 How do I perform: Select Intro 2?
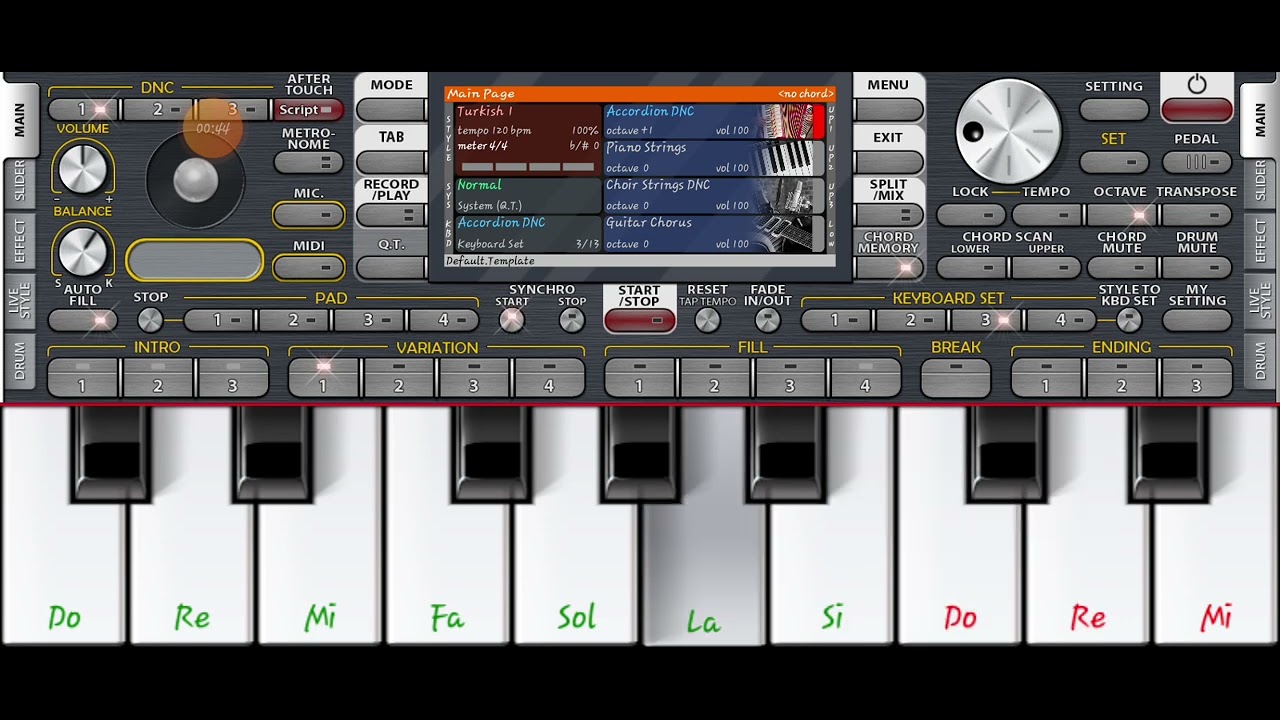158,378
